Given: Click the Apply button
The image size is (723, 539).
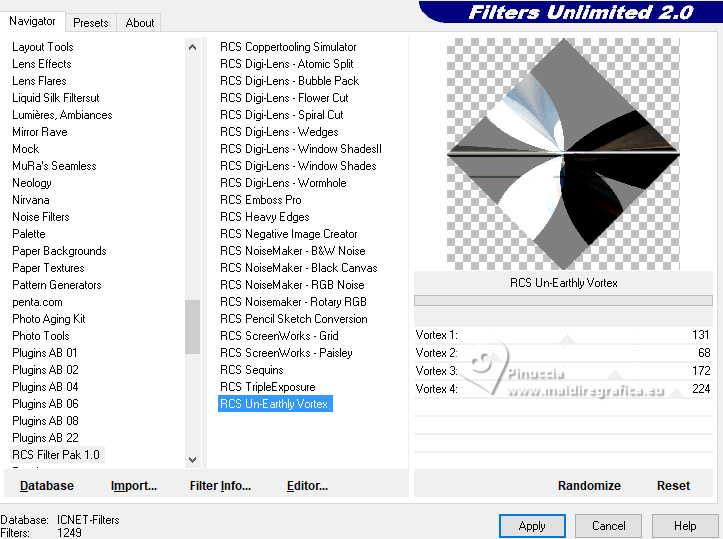Looking at the screenshot, I should click(532, 526).
